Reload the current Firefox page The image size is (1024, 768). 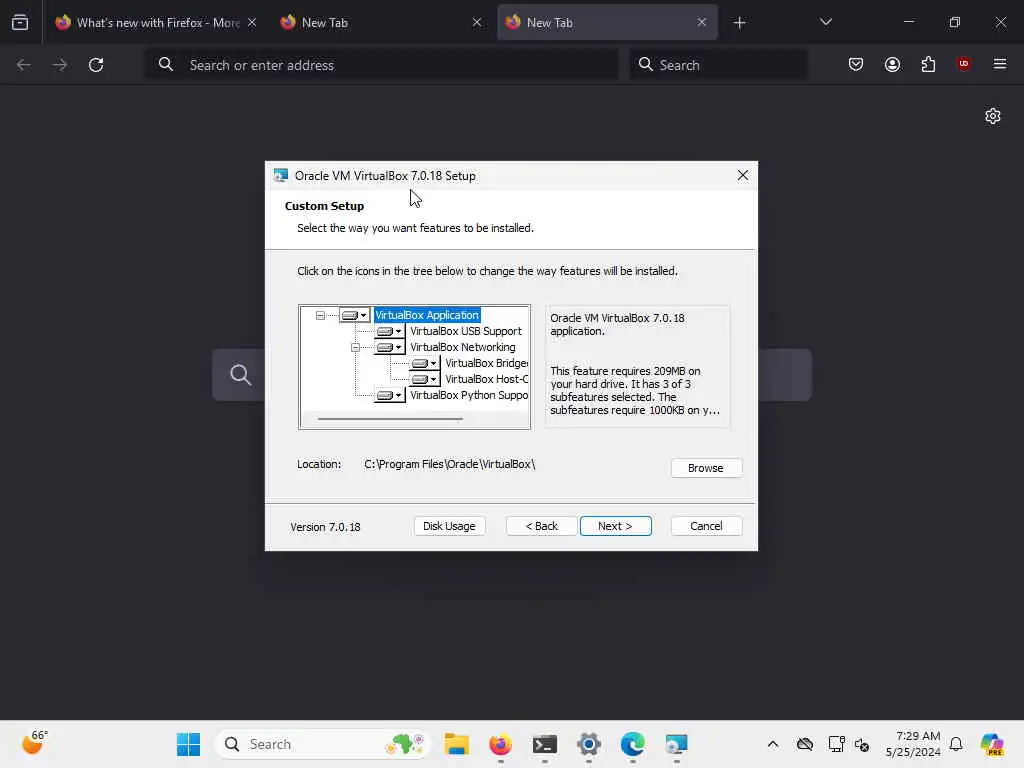point(96,65)
